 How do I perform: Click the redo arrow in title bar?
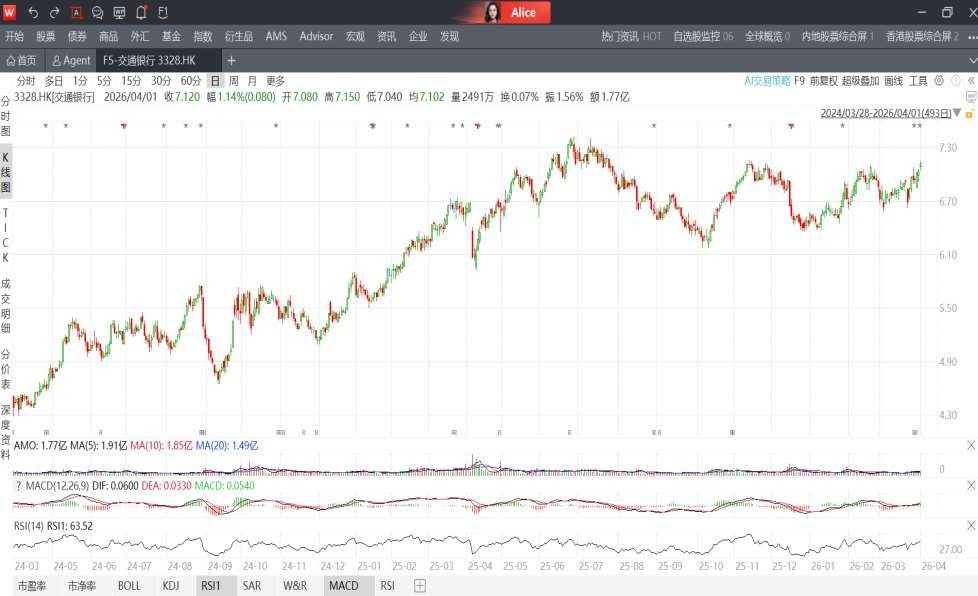pos(54,13)
